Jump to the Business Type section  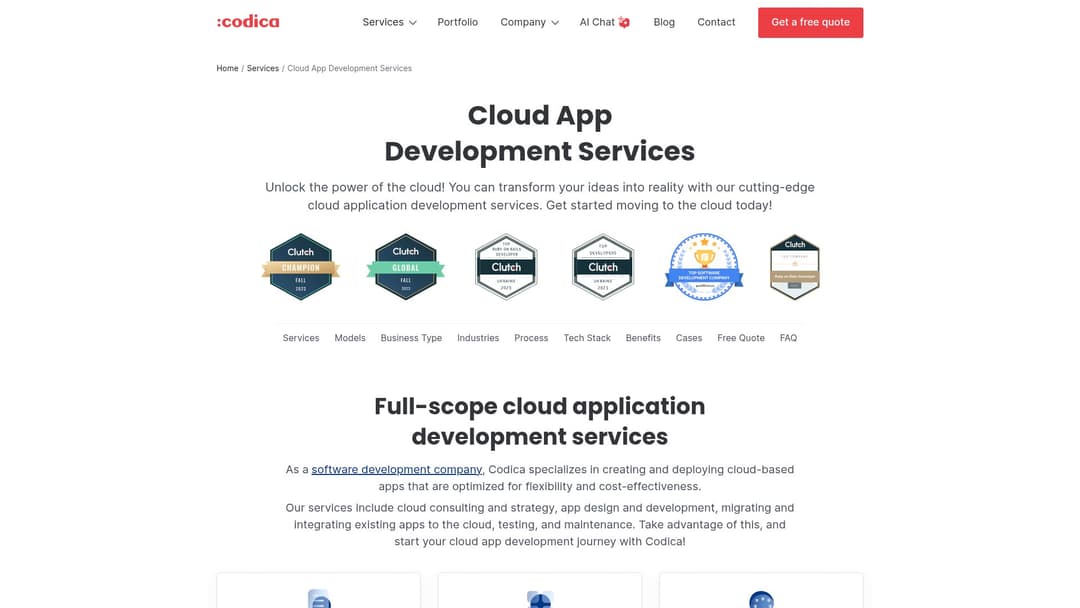[411, 338]
